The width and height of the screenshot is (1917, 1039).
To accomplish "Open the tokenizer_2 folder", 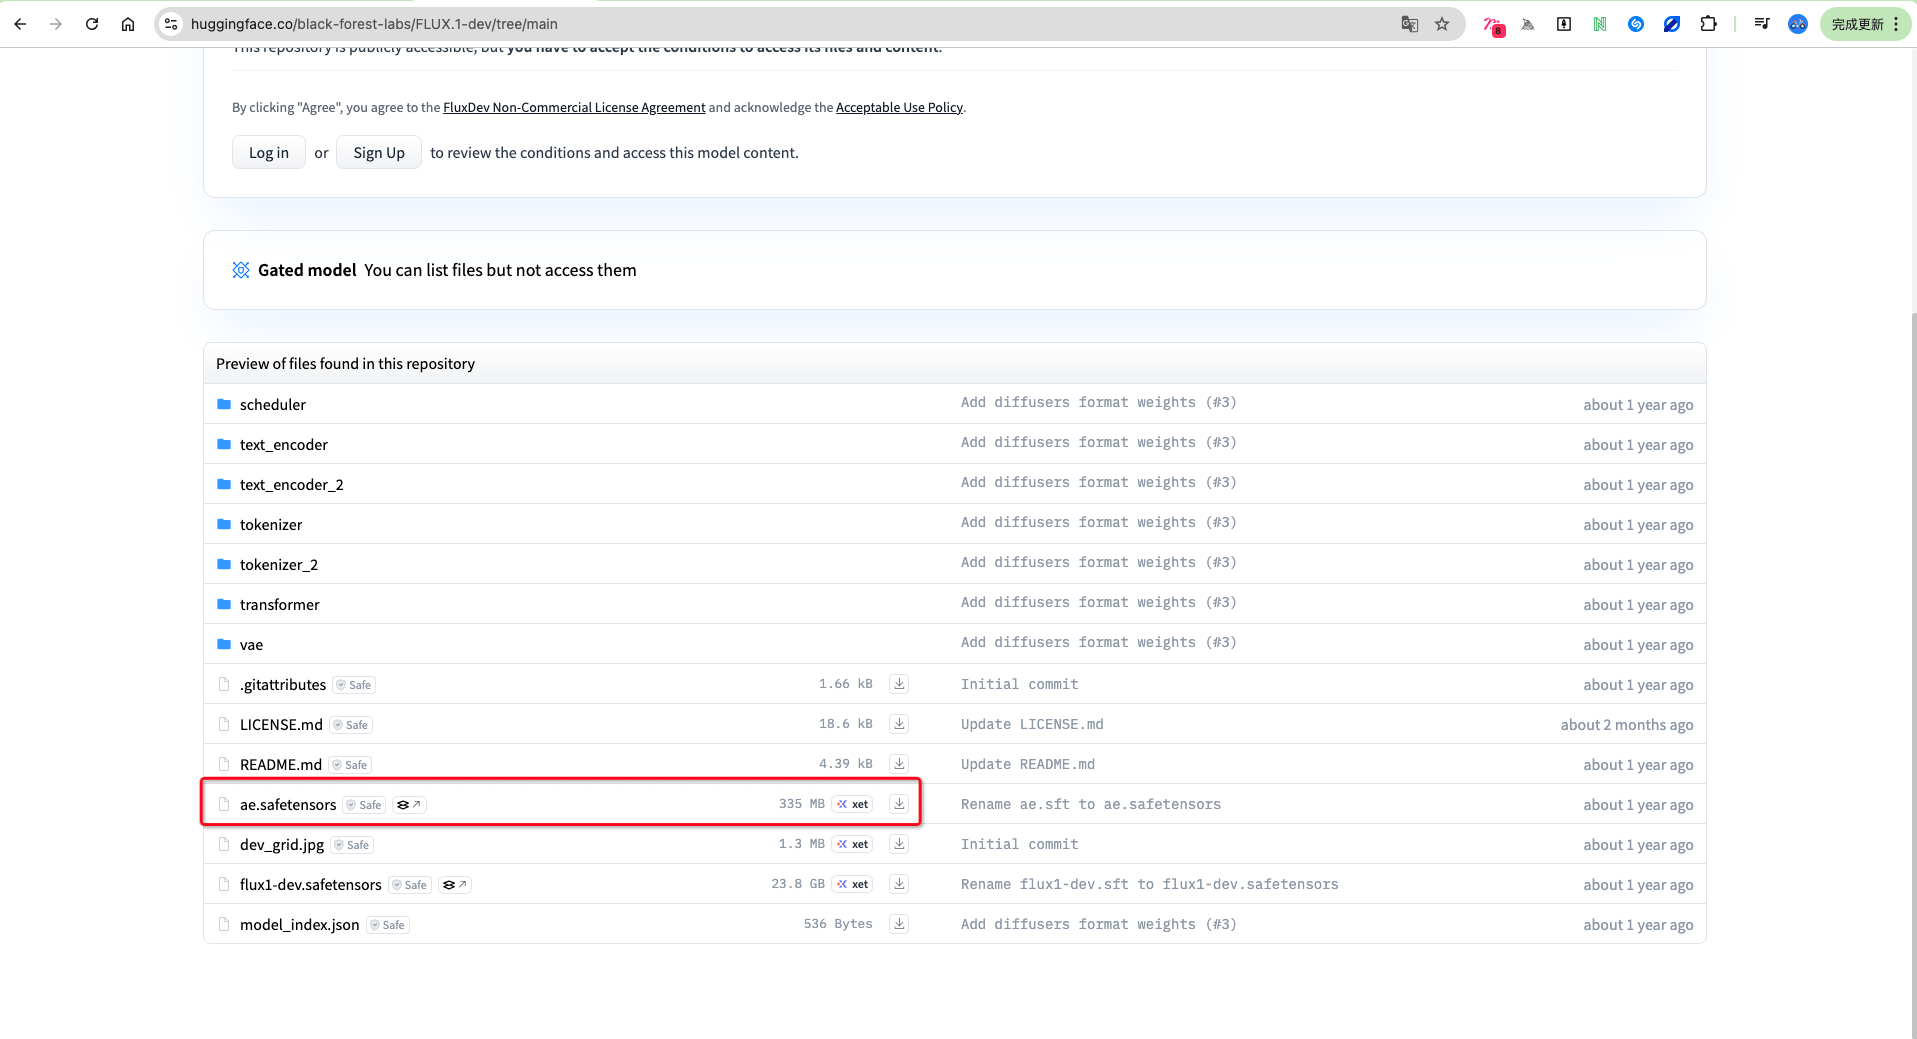I will pyautogui.click(x=279, y=564).
